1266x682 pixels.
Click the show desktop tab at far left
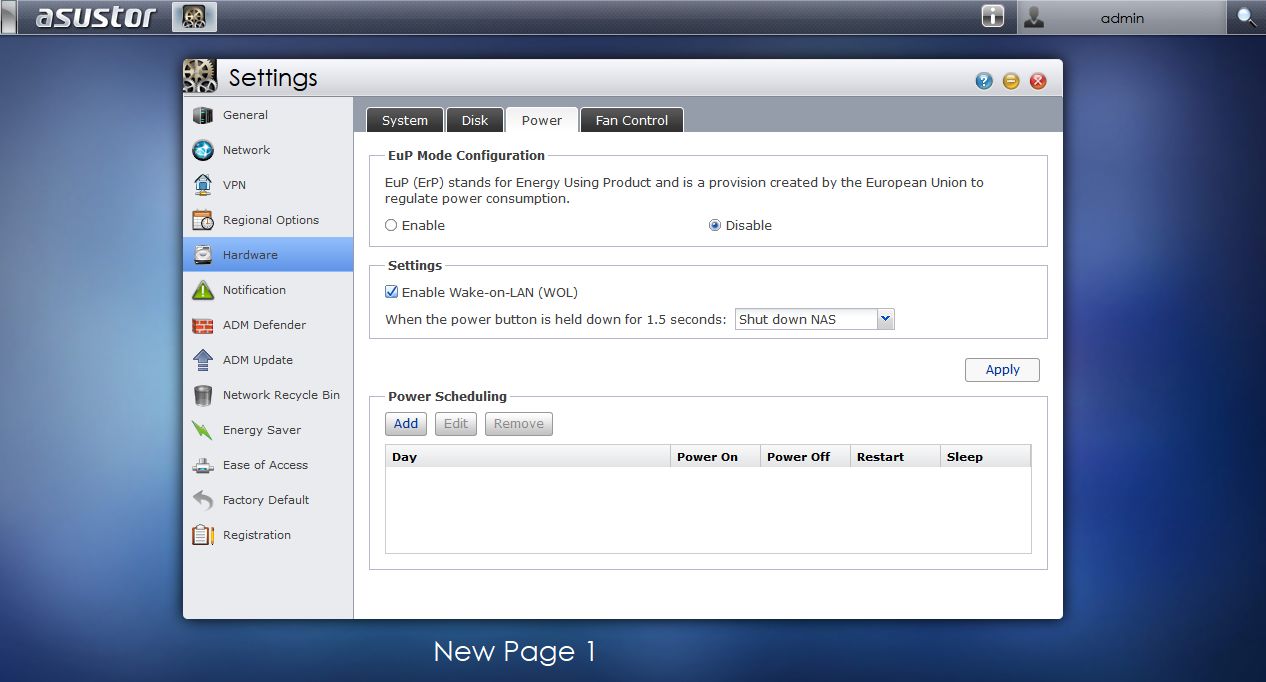9,17
